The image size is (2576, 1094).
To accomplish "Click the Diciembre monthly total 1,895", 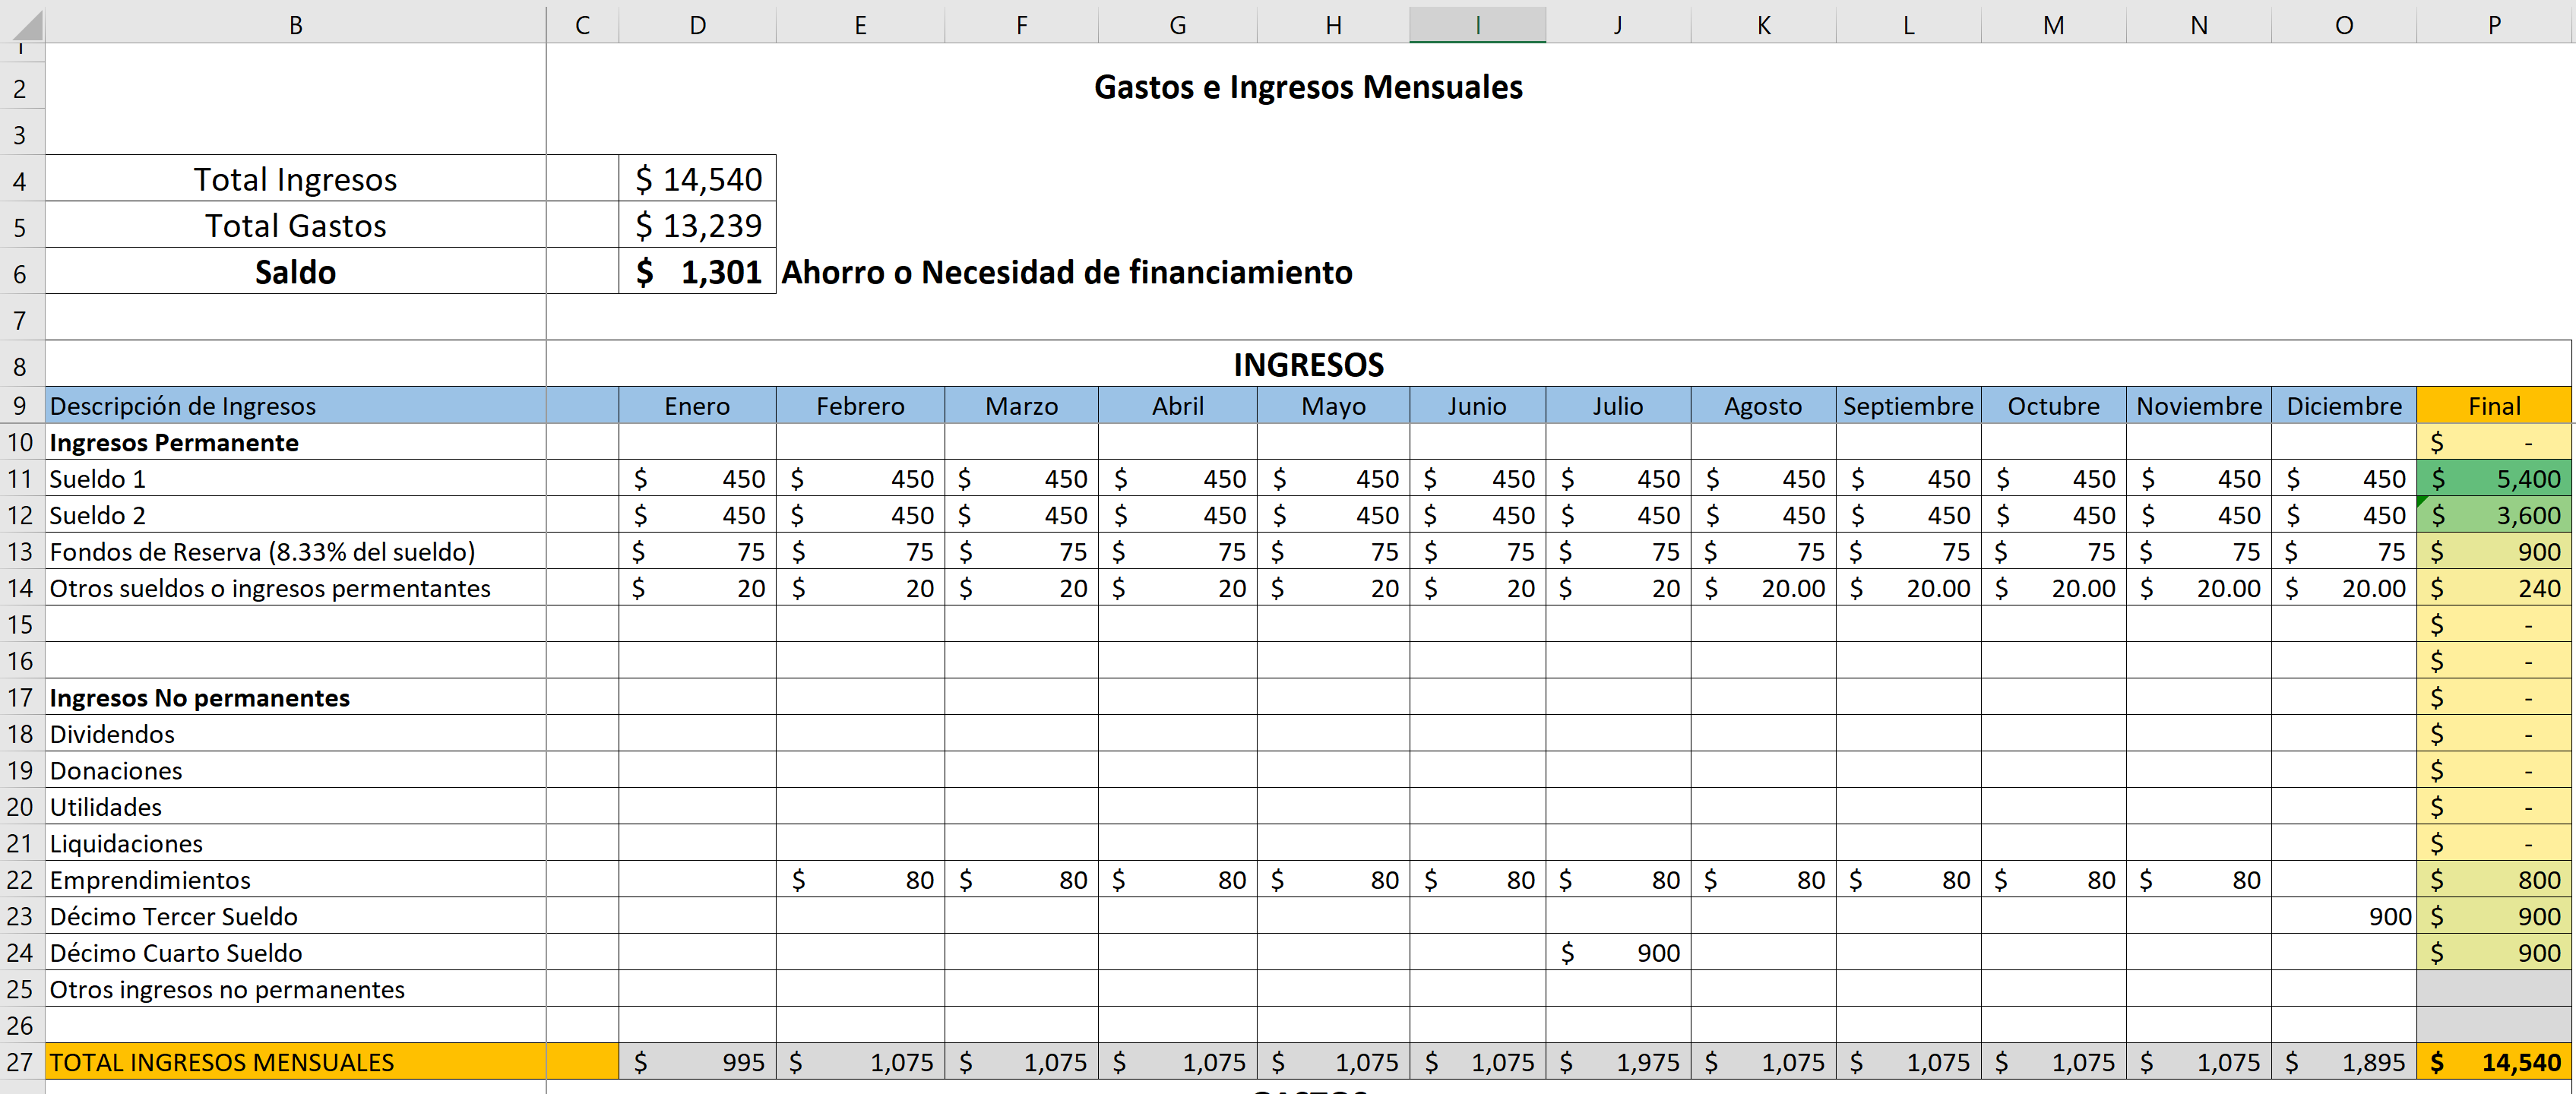I will point(2344,1062).
